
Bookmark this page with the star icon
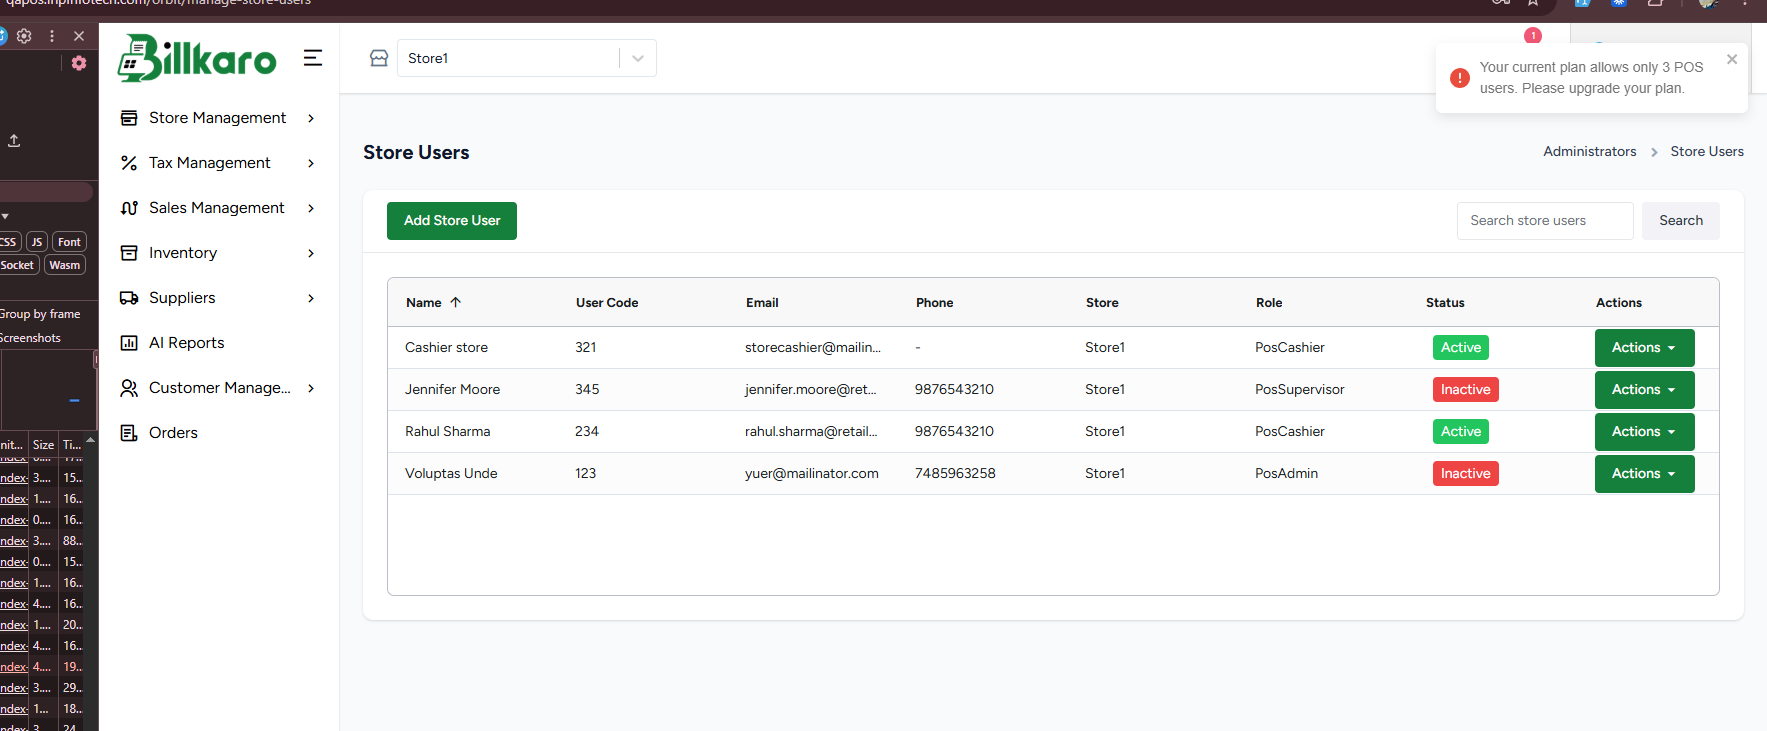[1533, 3]
